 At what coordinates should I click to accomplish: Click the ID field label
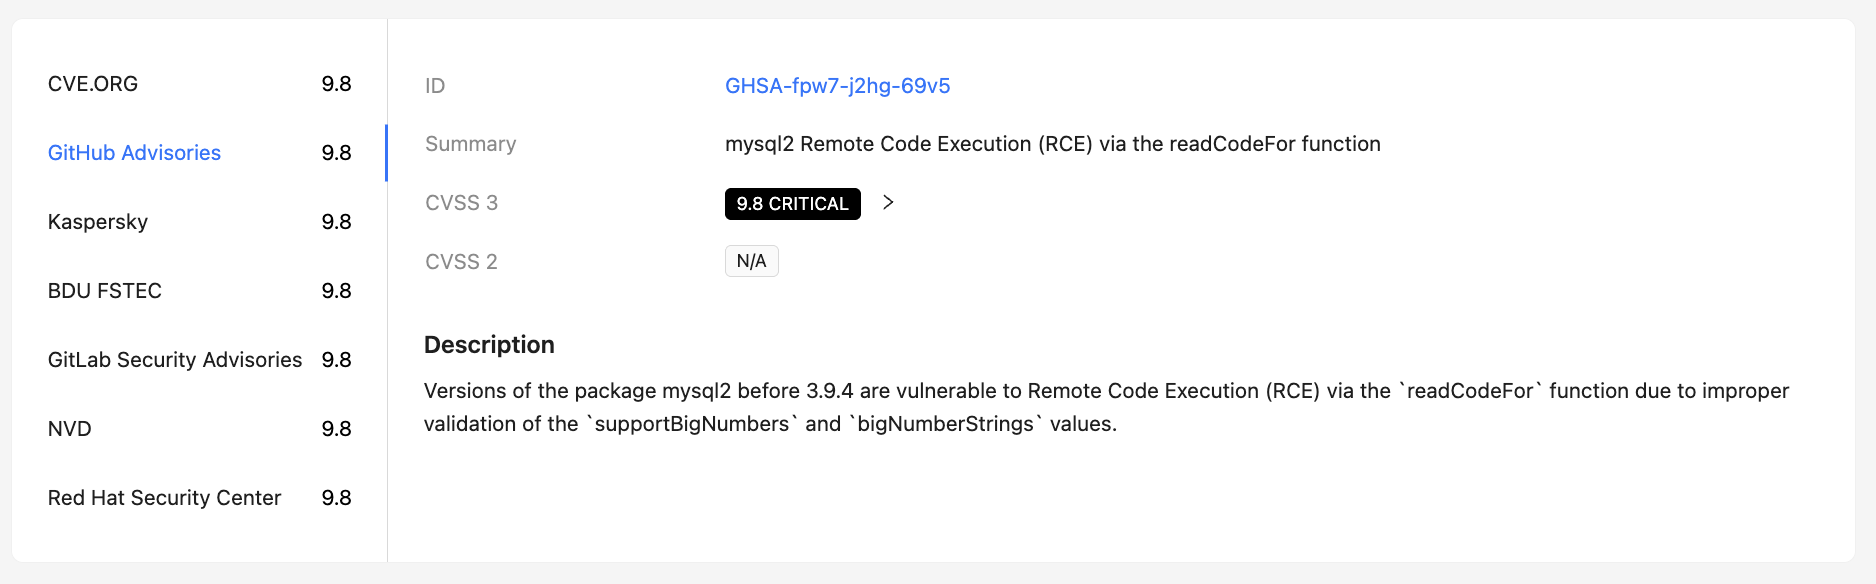coord(435,86)
